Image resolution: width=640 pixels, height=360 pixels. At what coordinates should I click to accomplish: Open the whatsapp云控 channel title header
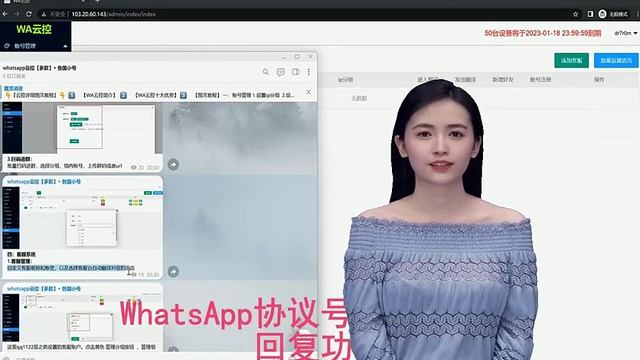[x=40, y=68]
